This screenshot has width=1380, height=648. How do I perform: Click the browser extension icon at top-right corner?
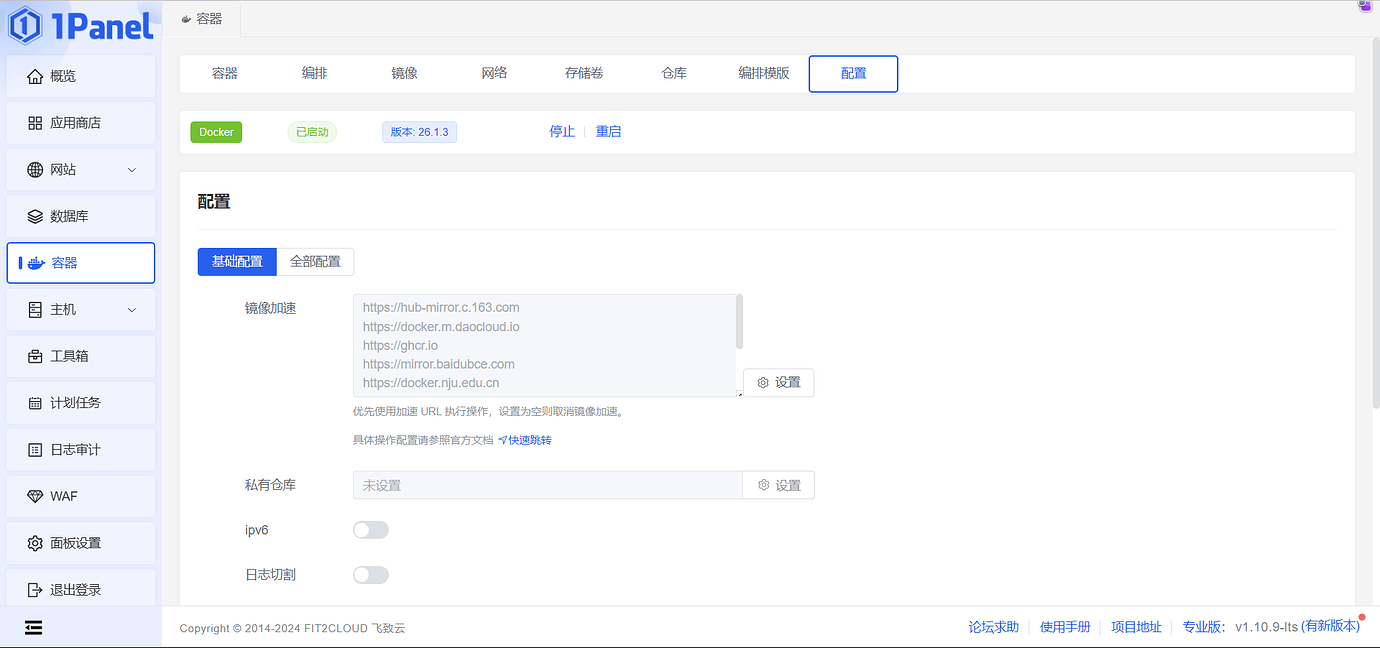pos(1364,5)
